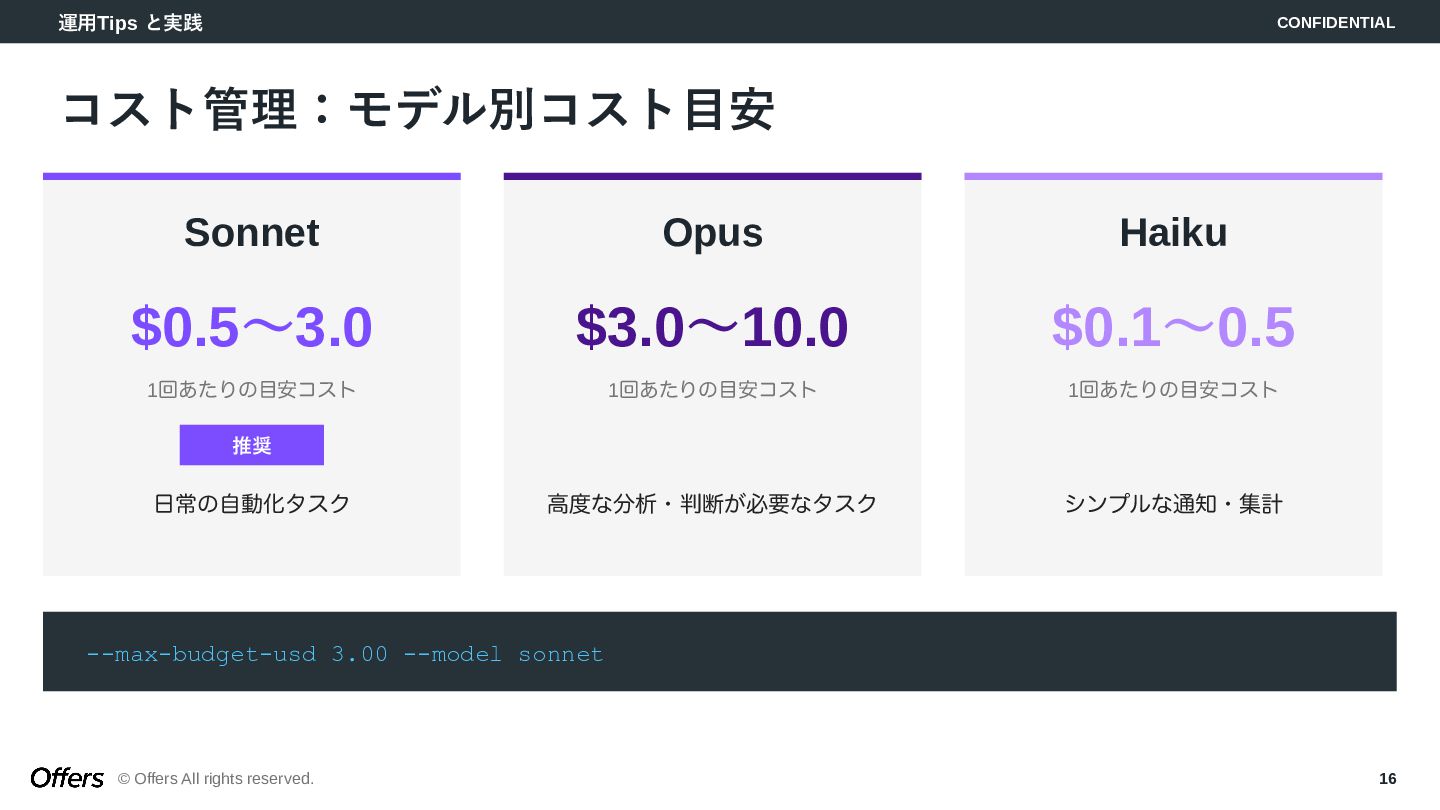Click the Offers All rights reserved text
Screen dimensions: 1440x810
click(216, 779)
